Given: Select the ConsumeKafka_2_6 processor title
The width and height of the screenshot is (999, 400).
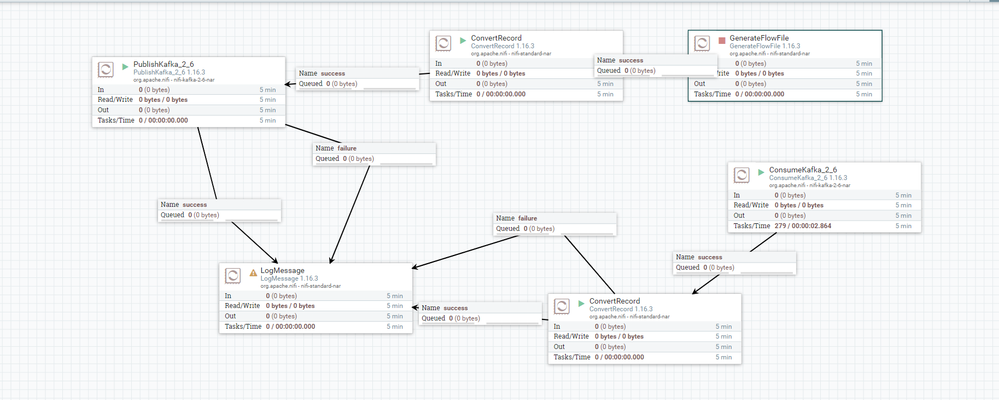Looking at the screenshot, I should [803, 170].
